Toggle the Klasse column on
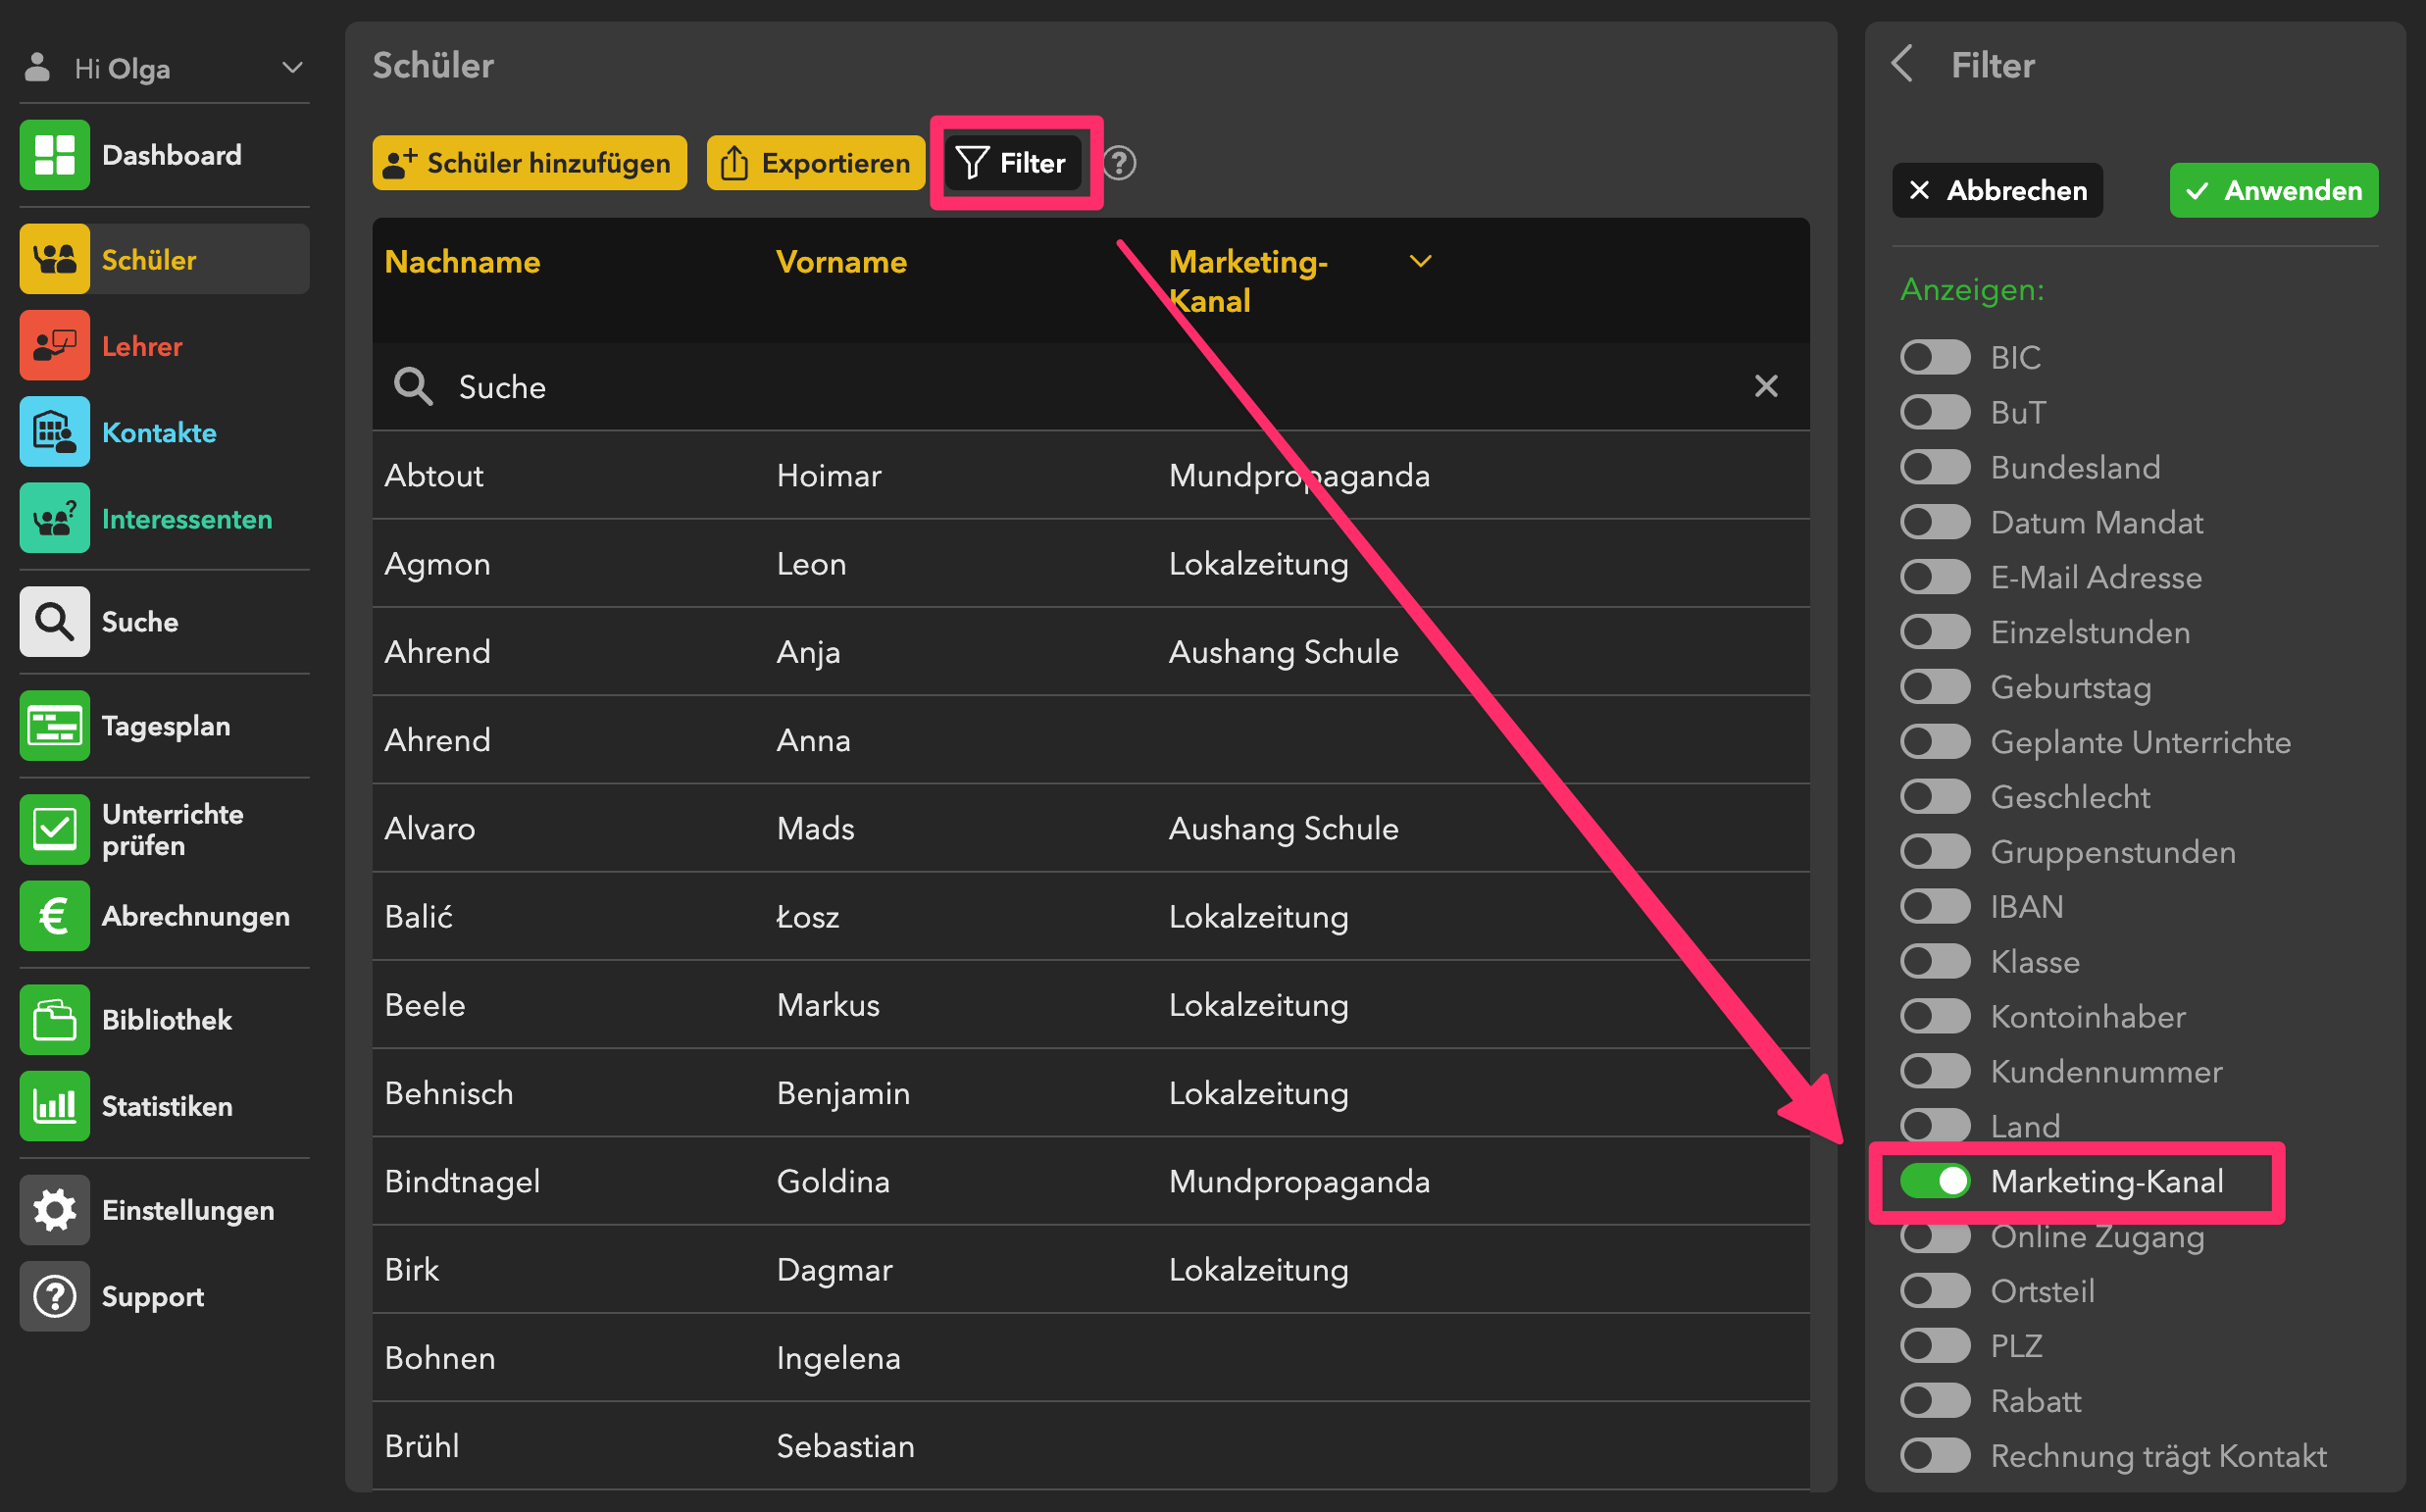The width and height of the screenshot is (2426, 1512). click(1935, 962)
